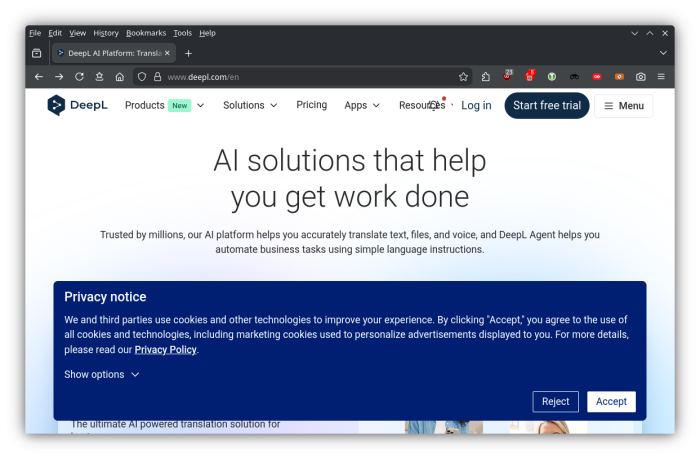
Task: Open a new tab with plus button
Action: [x=188, y=53]
